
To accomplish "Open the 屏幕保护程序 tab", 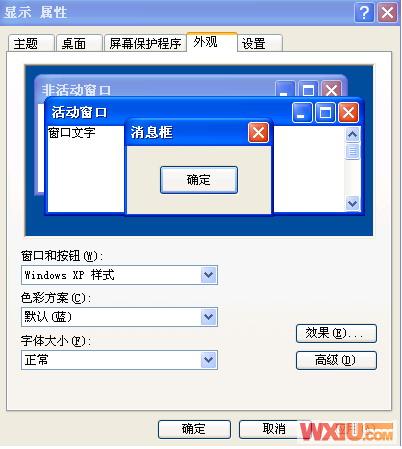I will [x=145, y=43].
